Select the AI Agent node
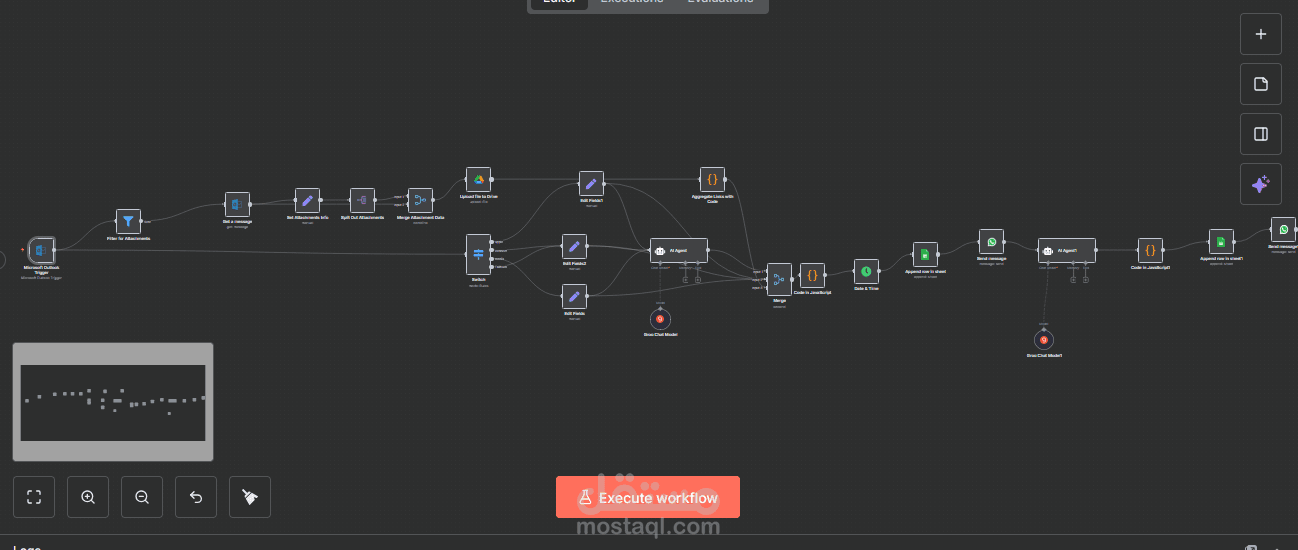 (679, 250)
